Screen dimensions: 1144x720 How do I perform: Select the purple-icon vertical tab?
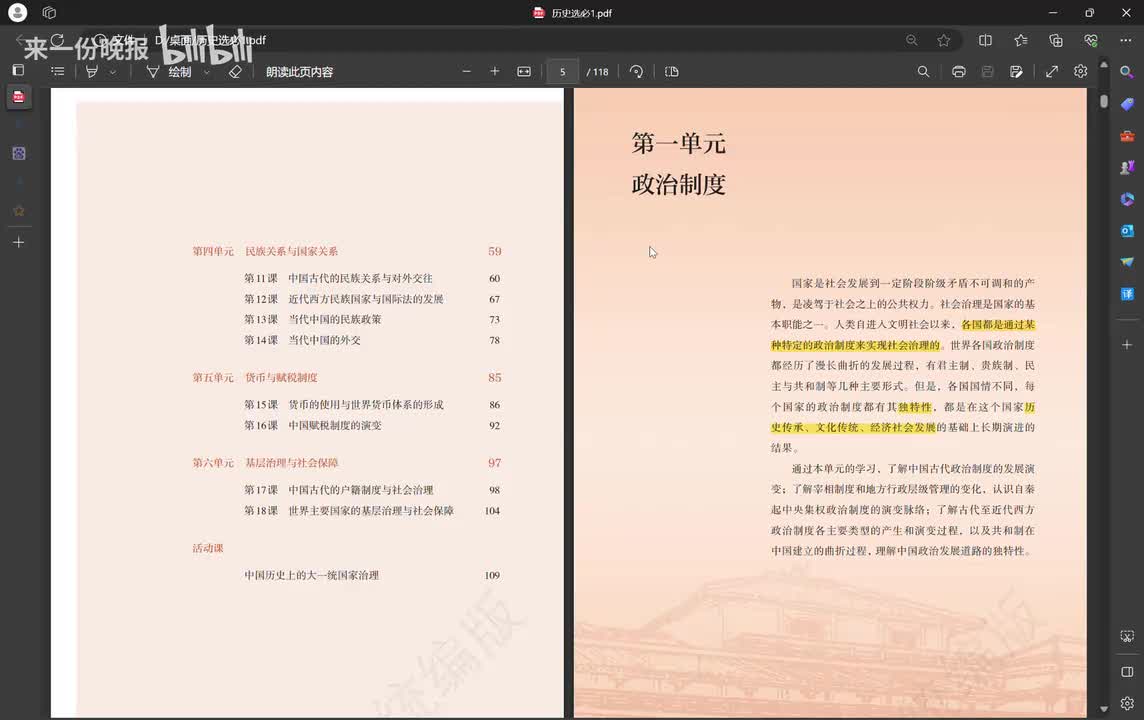pos(19,153)
